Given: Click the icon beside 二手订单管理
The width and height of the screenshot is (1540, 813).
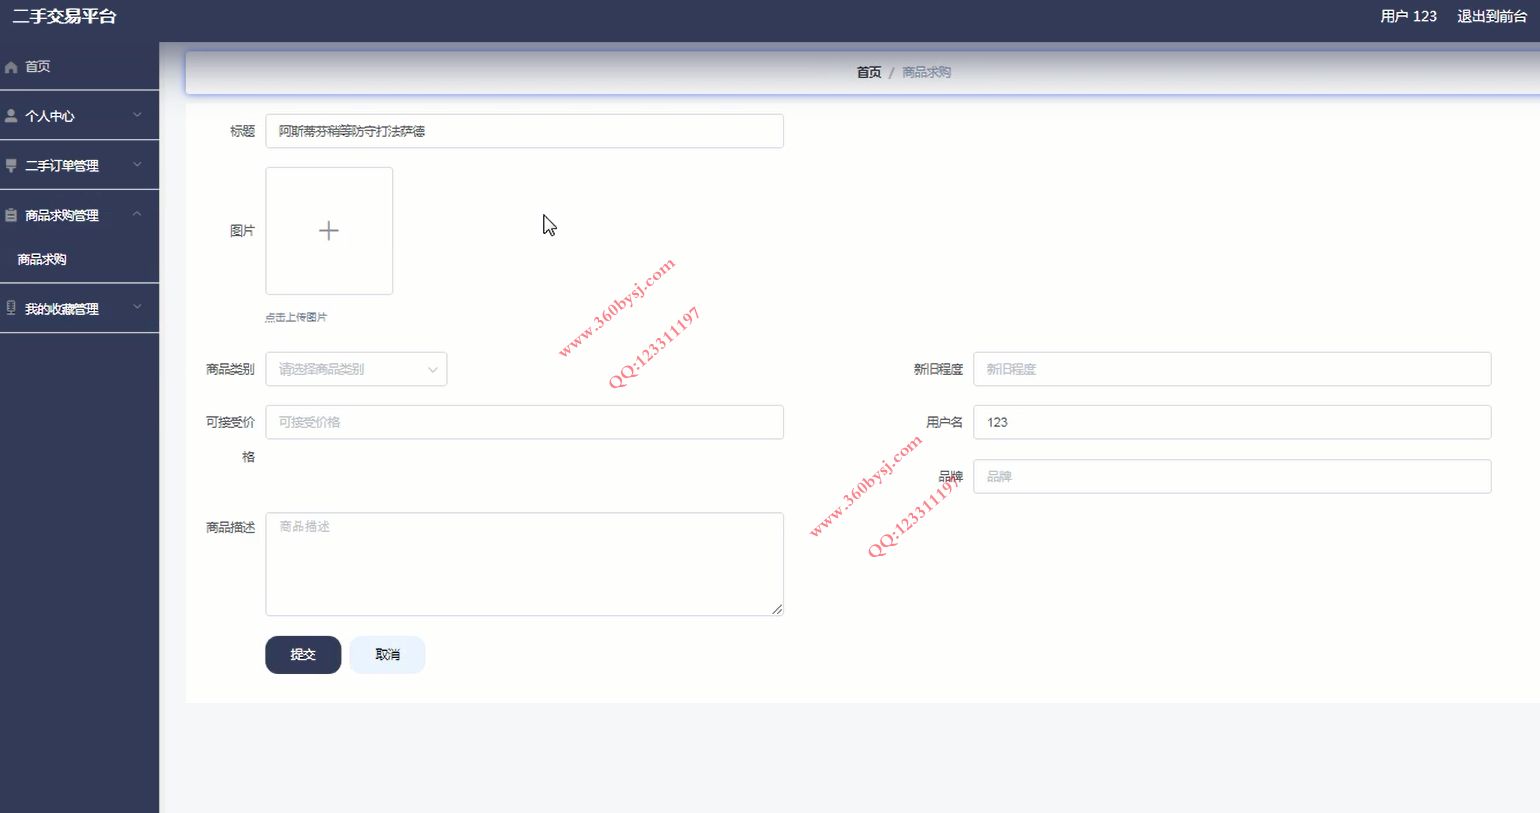Looking at the screenshot, I should tap(11, 166).
